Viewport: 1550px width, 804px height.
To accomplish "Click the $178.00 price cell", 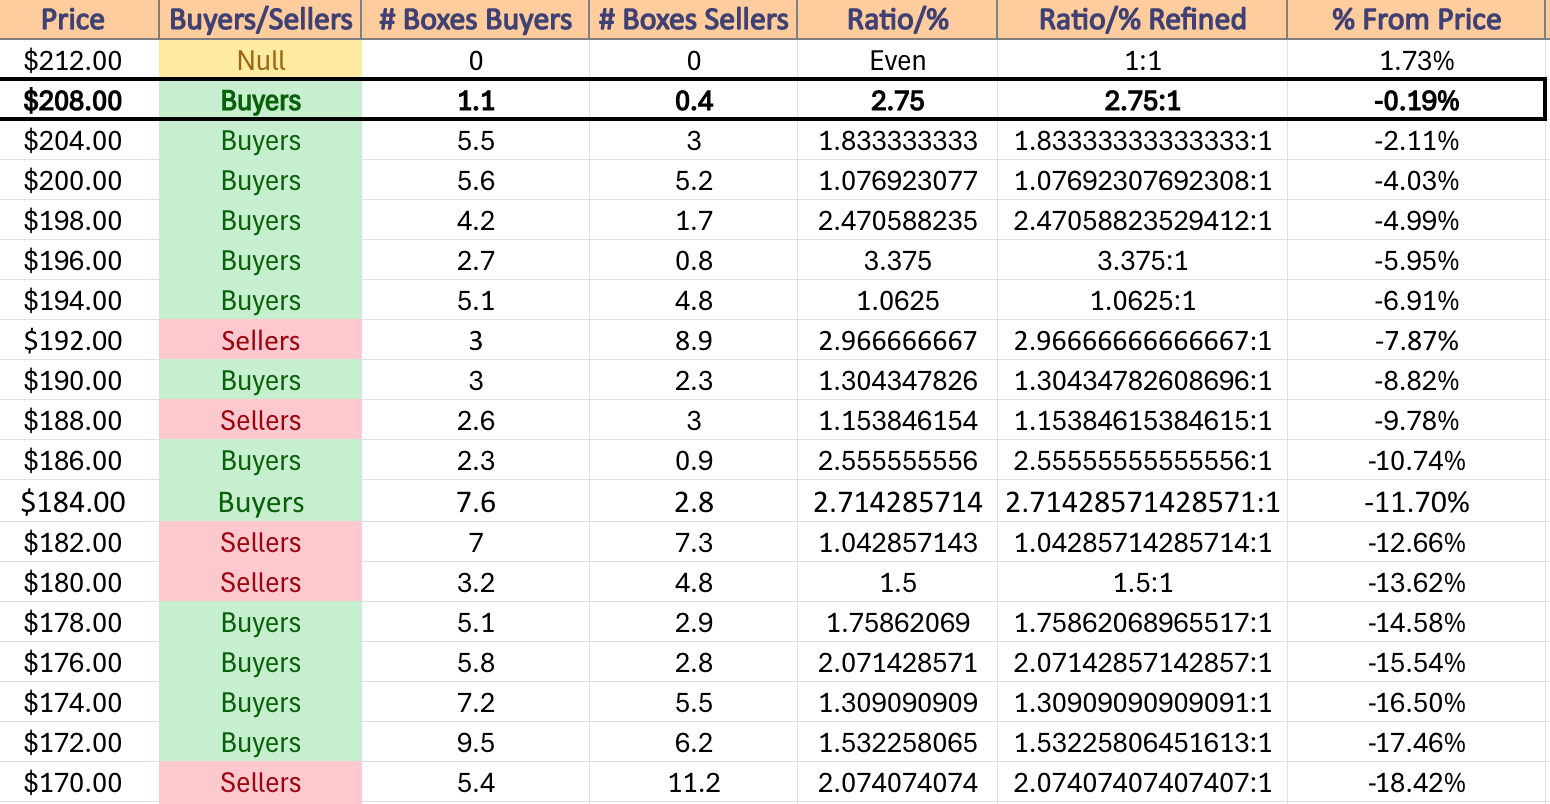I will point(79,622).
